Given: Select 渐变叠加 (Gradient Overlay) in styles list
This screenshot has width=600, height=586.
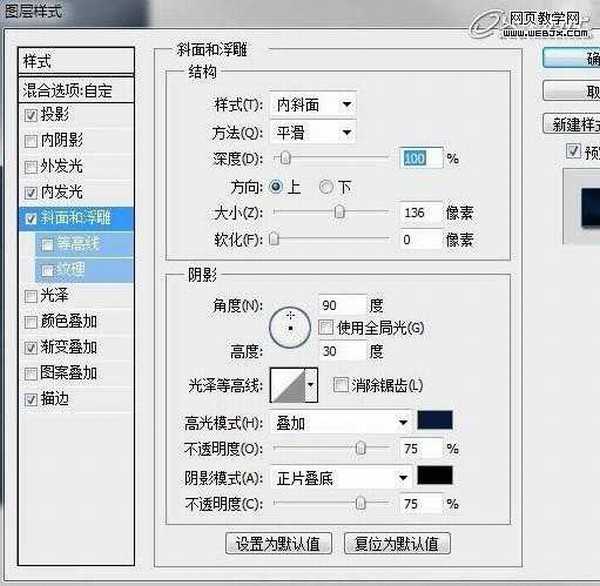Looking at the screenshot, I should (x=68, y=347).
